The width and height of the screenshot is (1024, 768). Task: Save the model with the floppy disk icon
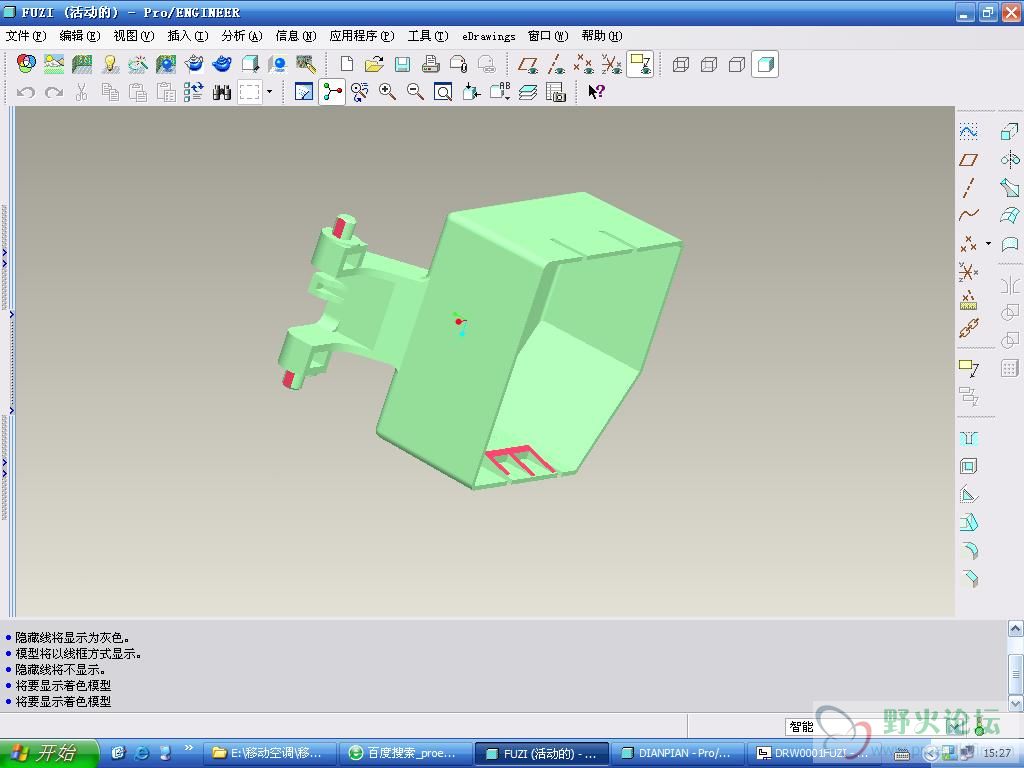click(x=403, y=64)
